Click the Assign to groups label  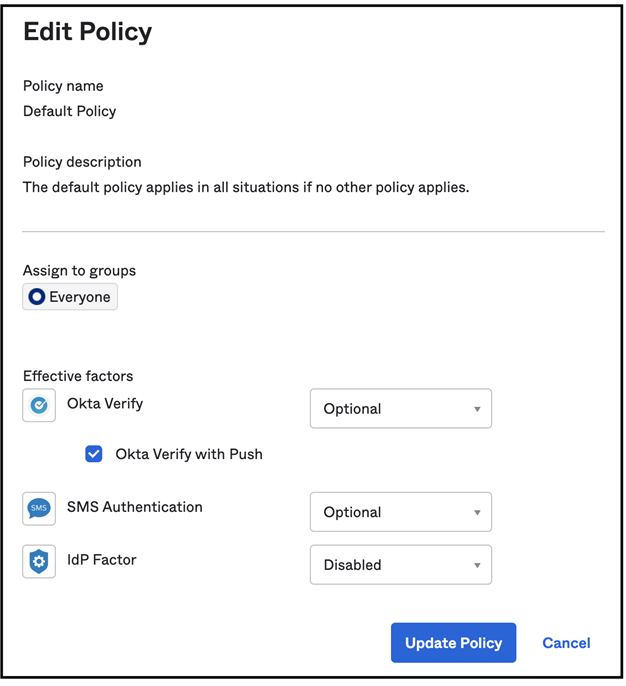pyautogui.click(x=80, y=270)
